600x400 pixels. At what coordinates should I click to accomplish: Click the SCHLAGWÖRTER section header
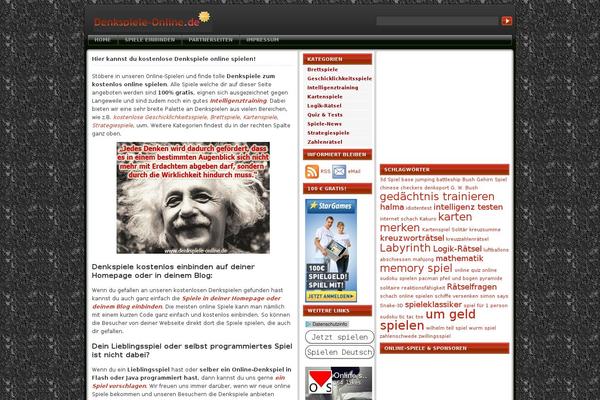[x=444, y=169]
